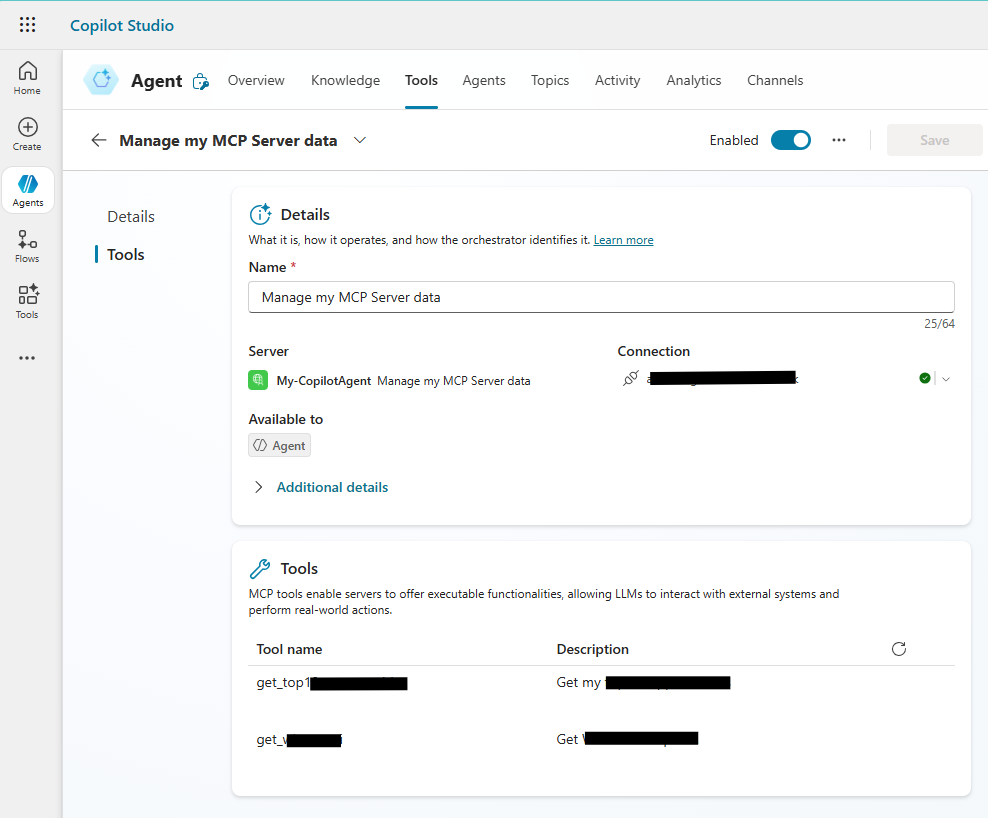Open the more options ellipsis near Save
The width and height of the screenshot is (988, 818).
tap(839, 140)
